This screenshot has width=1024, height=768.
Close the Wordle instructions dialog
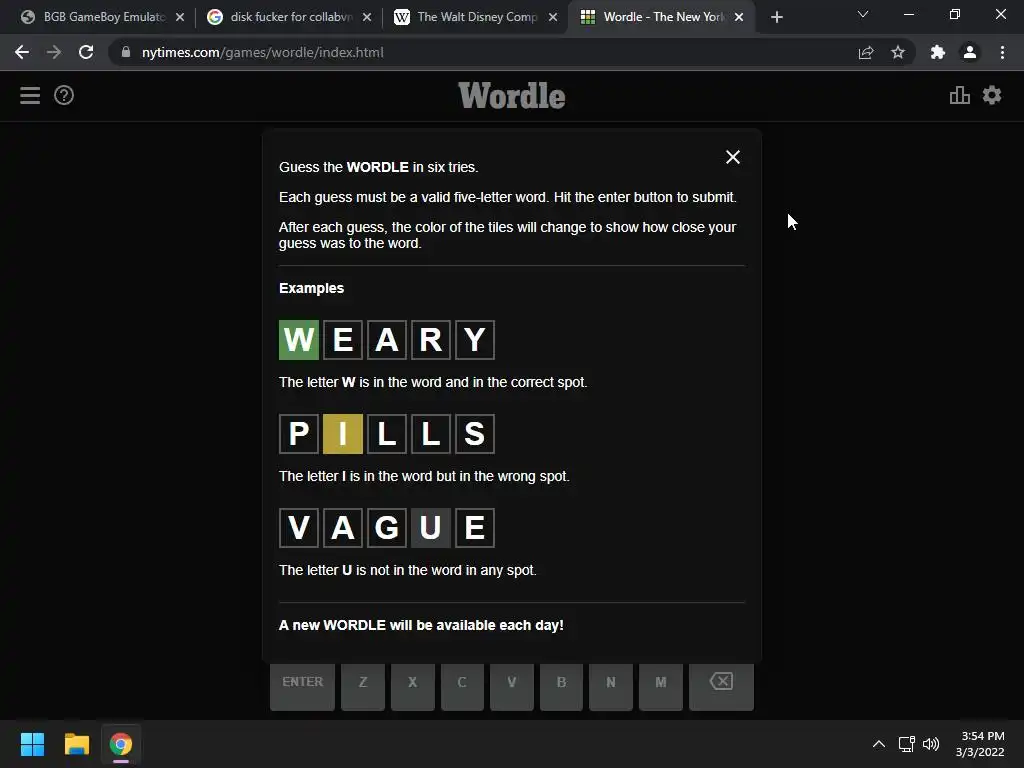pyautogui.click(x=733, y=157)
